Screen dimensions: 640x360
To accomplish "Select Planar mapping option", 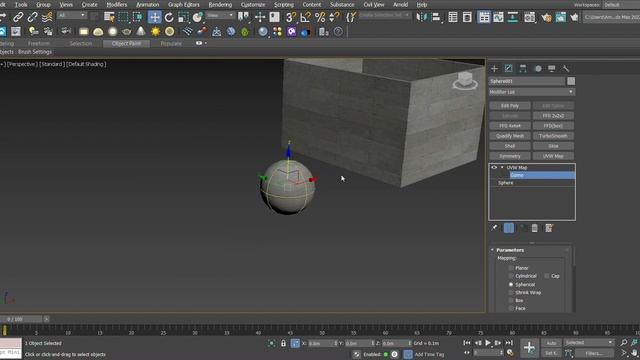I will 511,268.
